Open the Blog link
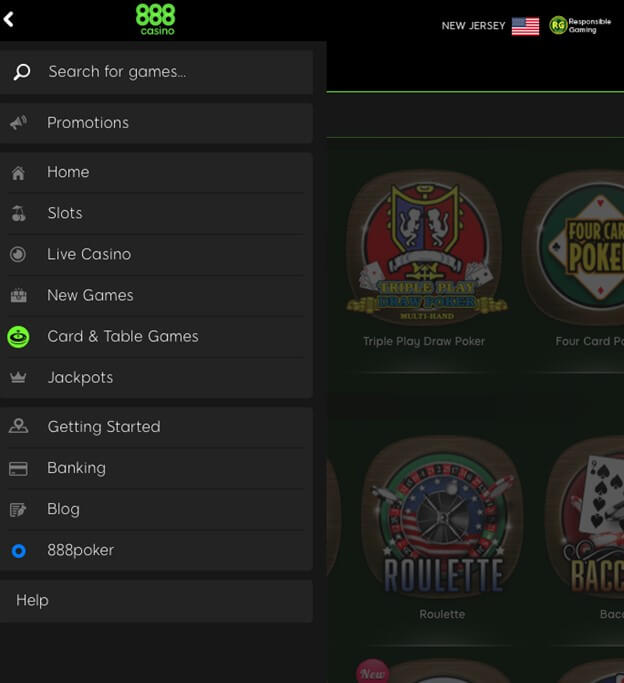This screenshot has width=624, height=683. (x=156, y=509)
